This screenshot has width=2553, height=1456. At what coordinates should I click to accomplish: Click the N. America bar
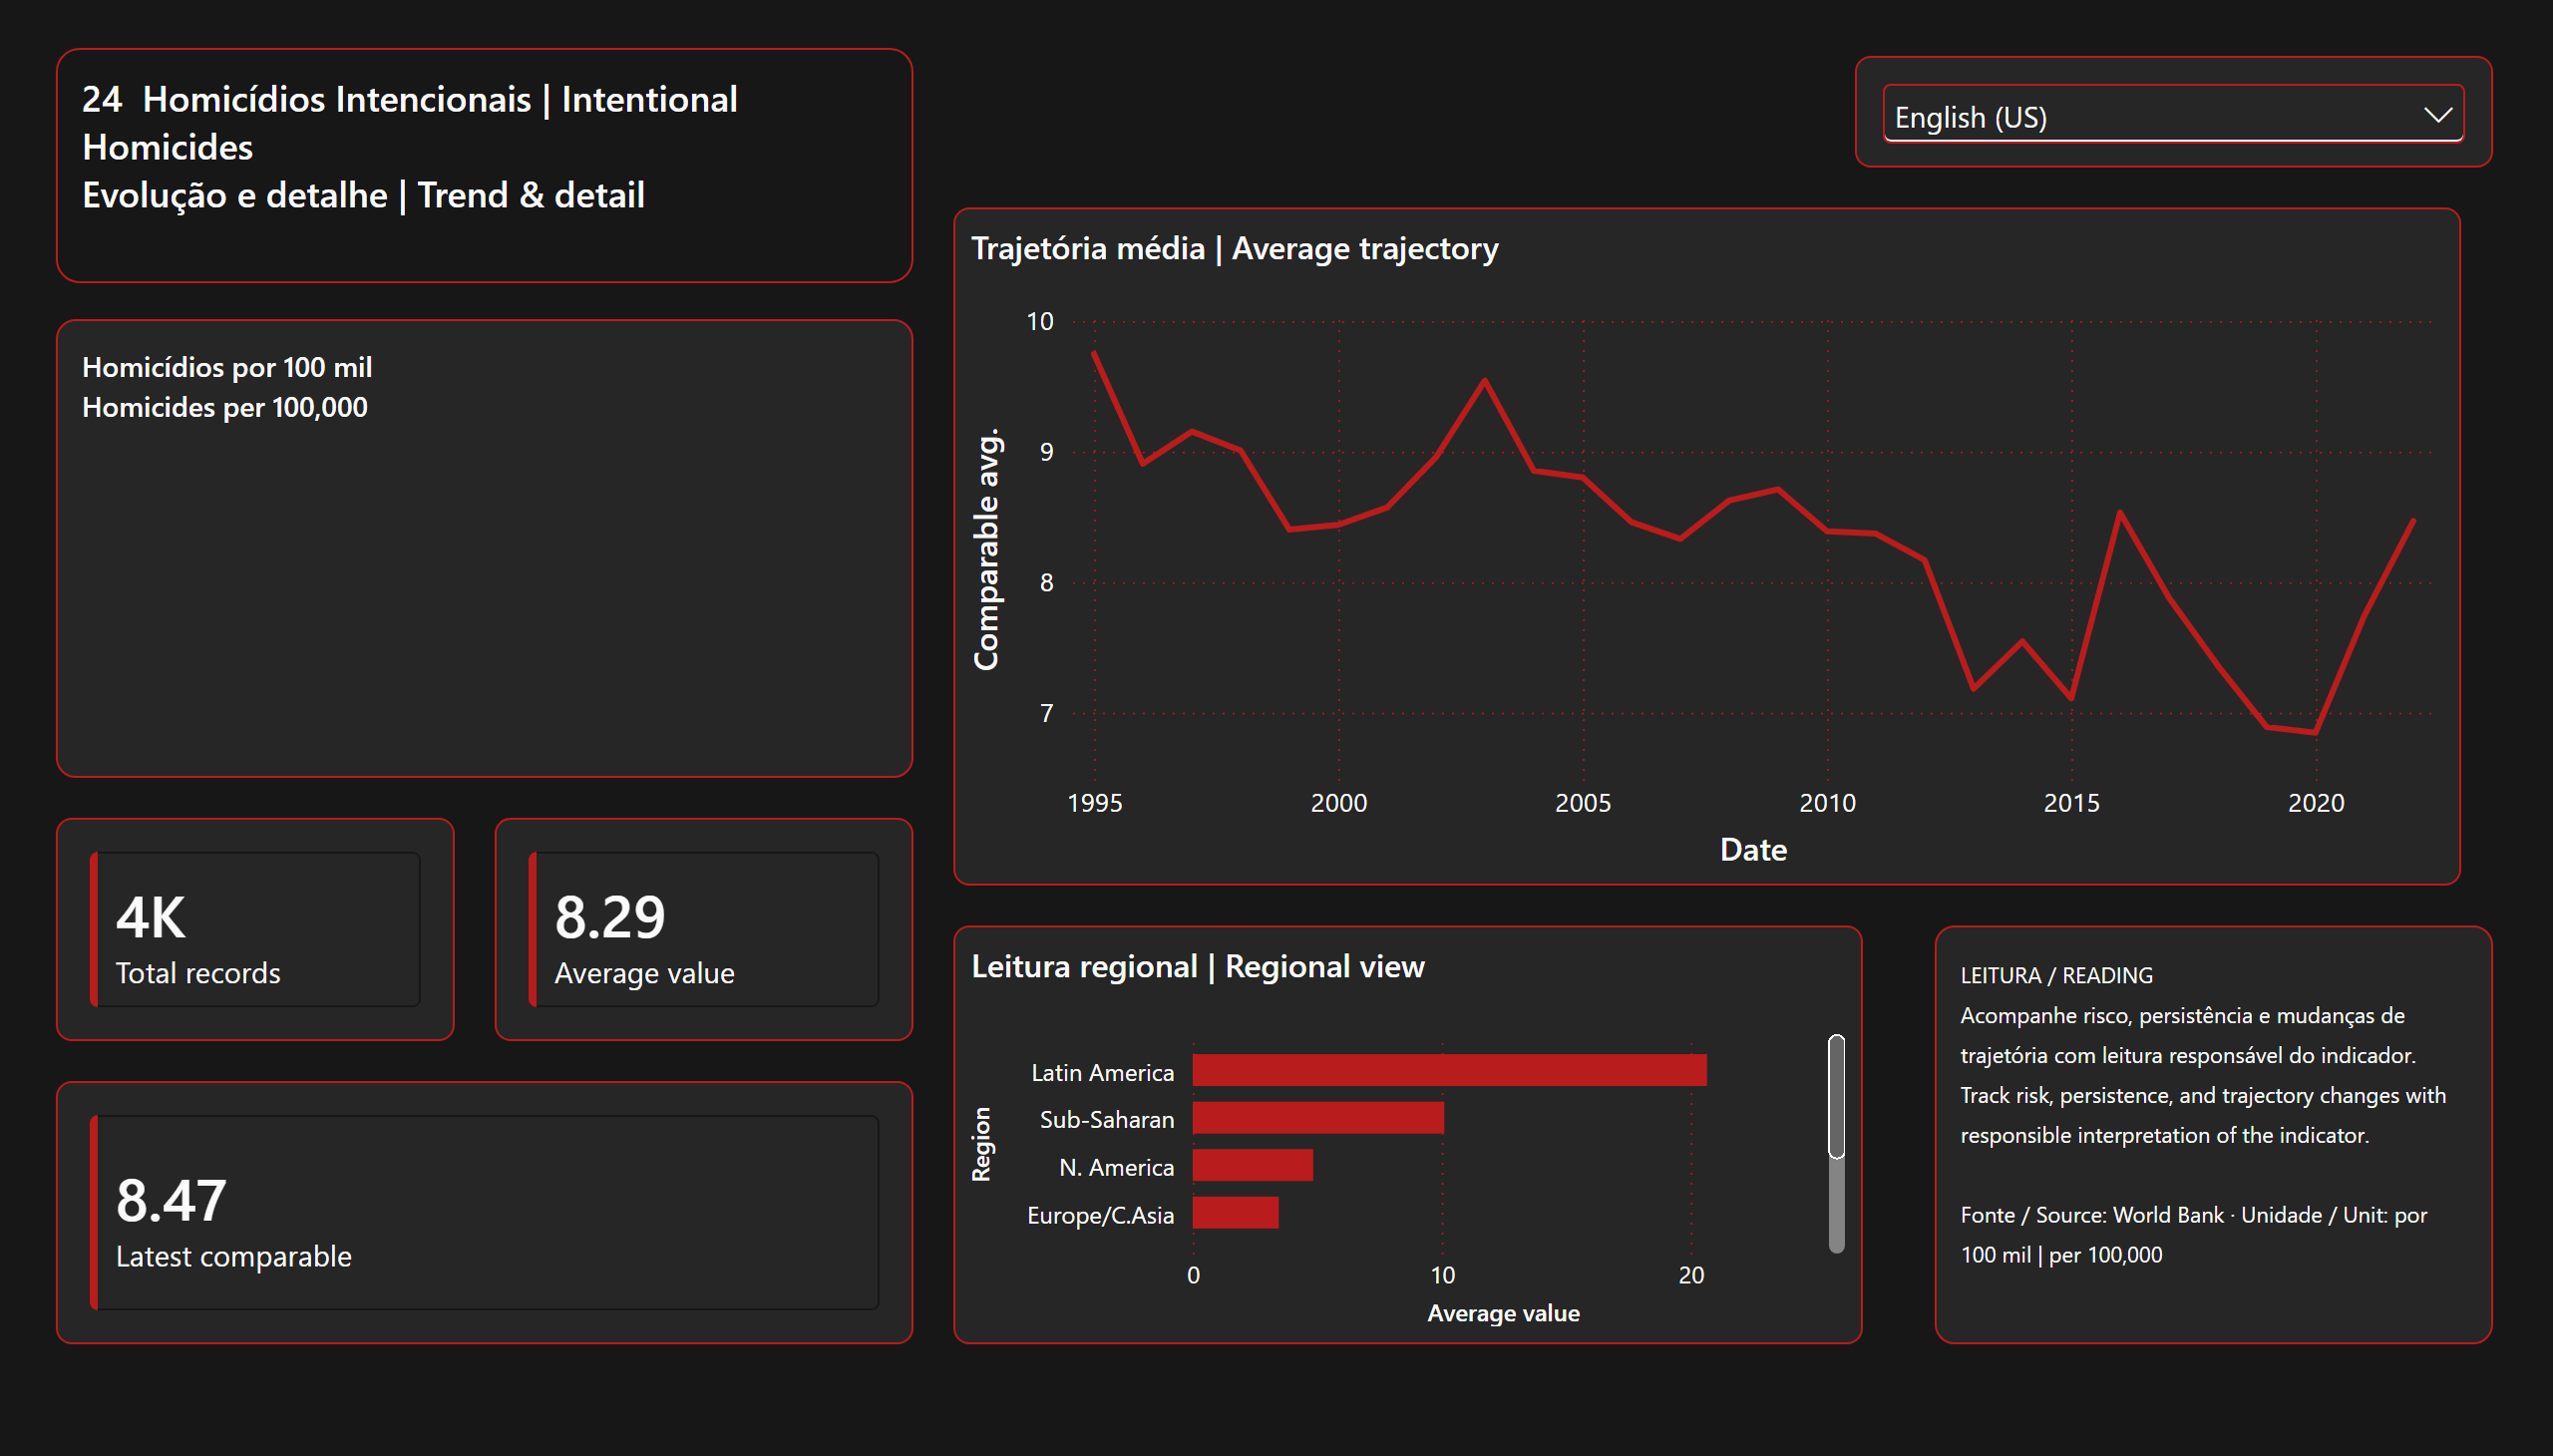1253,1165
